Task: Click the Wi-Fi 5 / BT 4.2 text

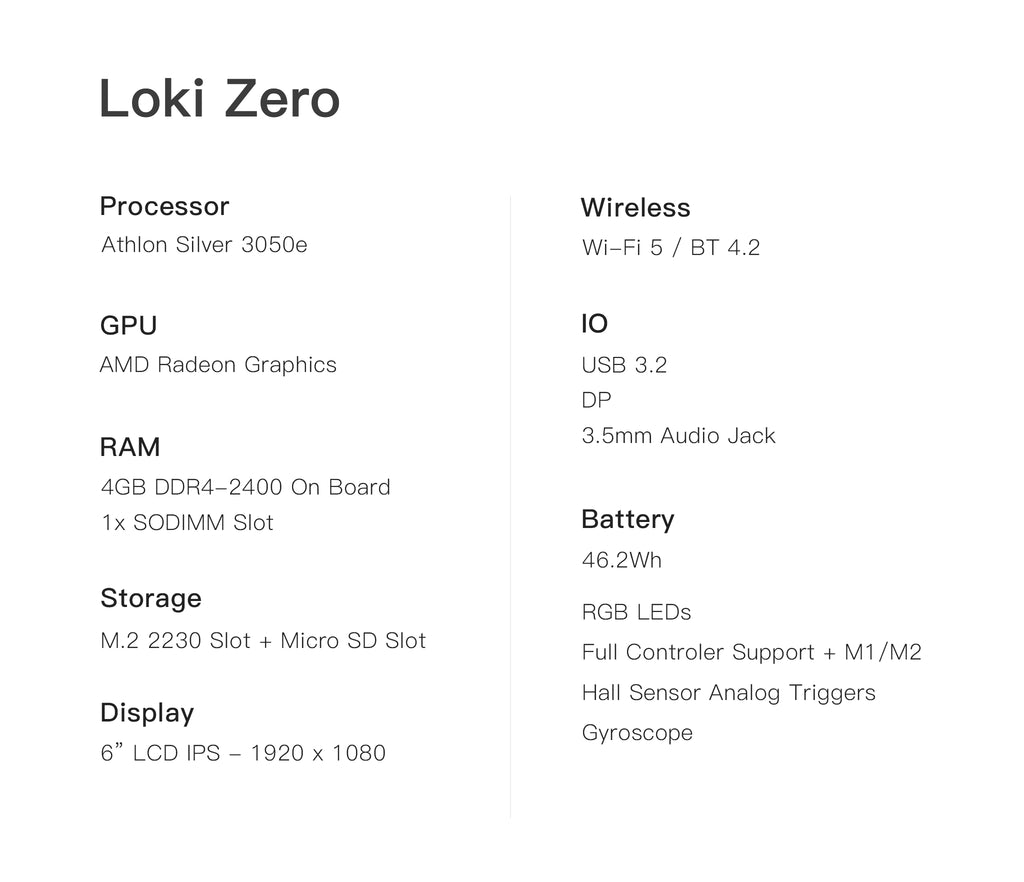Action: pyautogui.click(x=671, y=247)
